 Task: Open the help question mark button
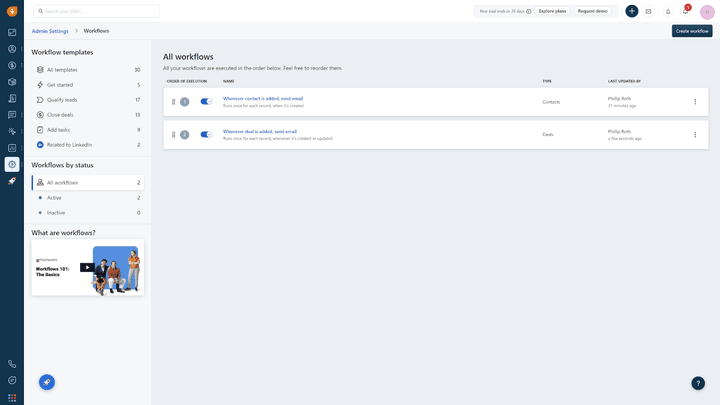coord(698,383)
